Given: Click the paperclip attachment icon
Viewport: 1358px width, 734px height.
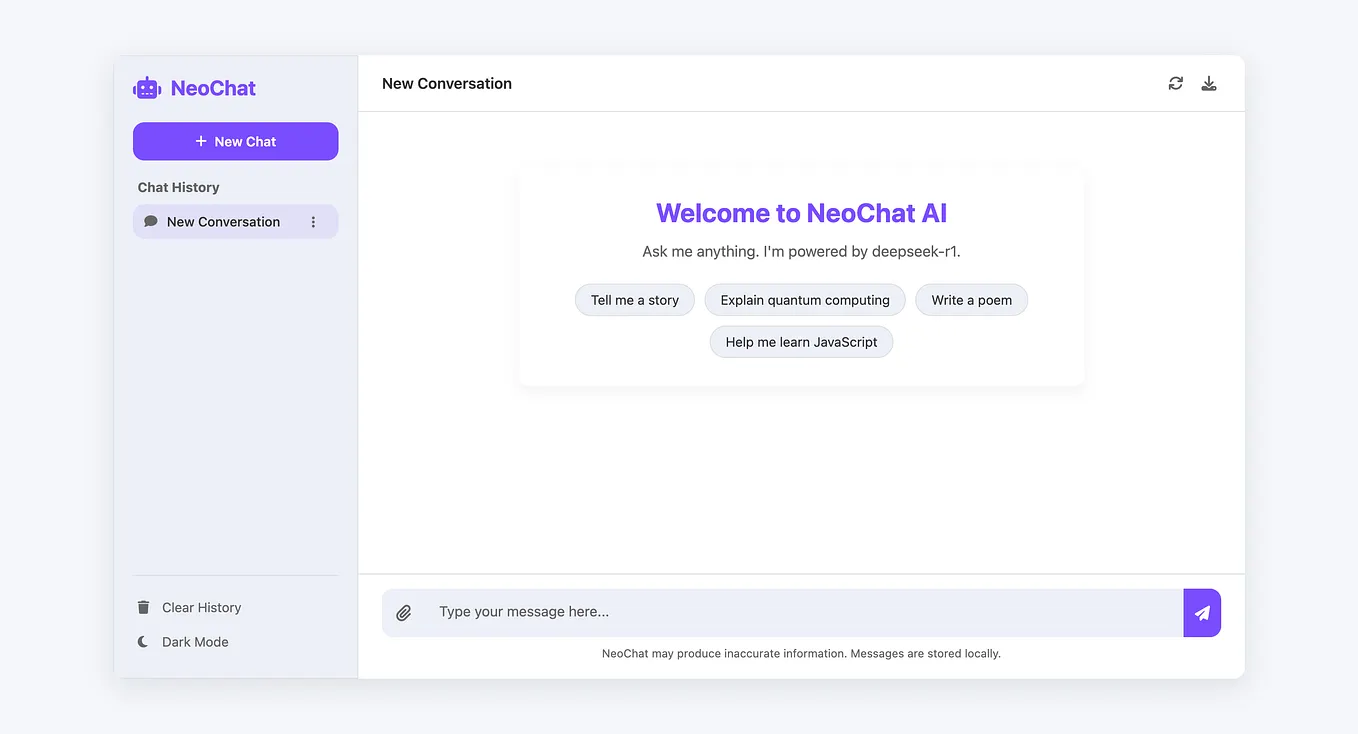Looking at the screenshot, I should [404, 611].
